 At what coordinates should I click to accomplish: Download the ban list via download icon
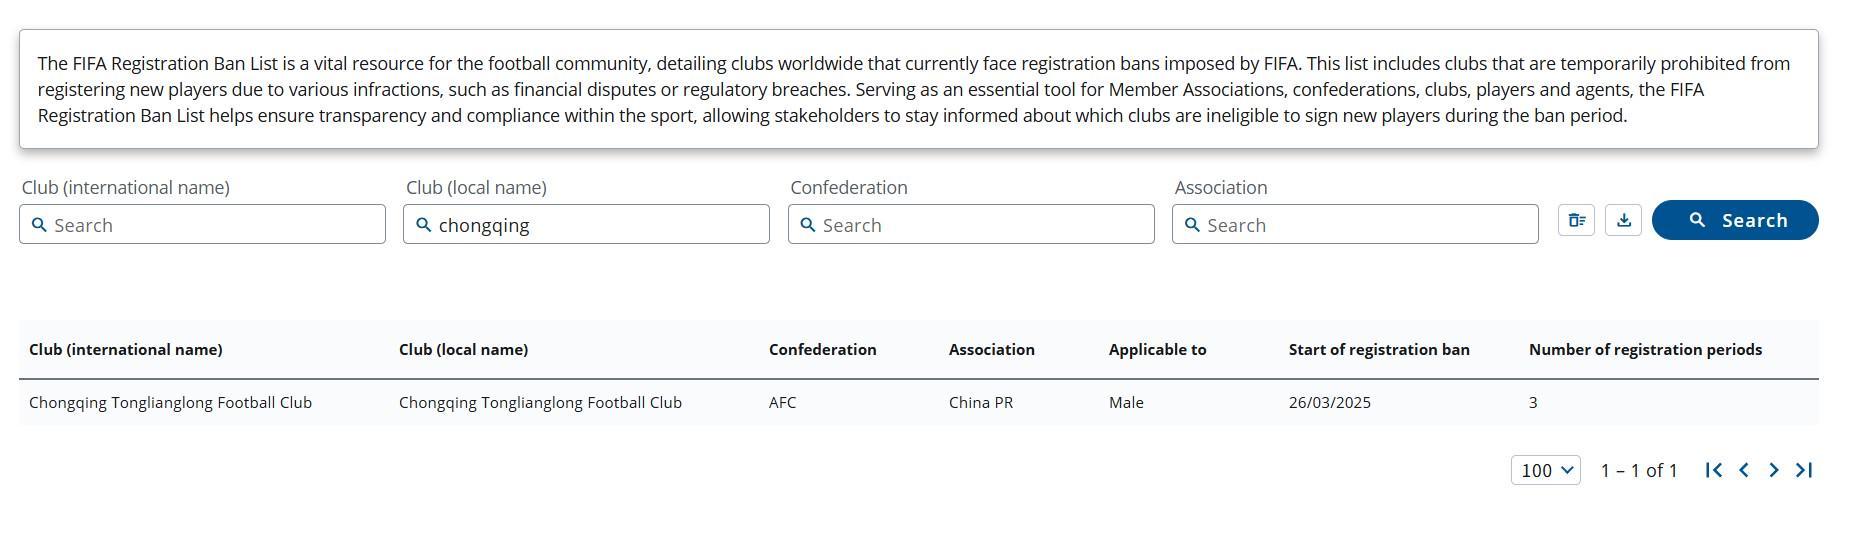pos(1623,221)
